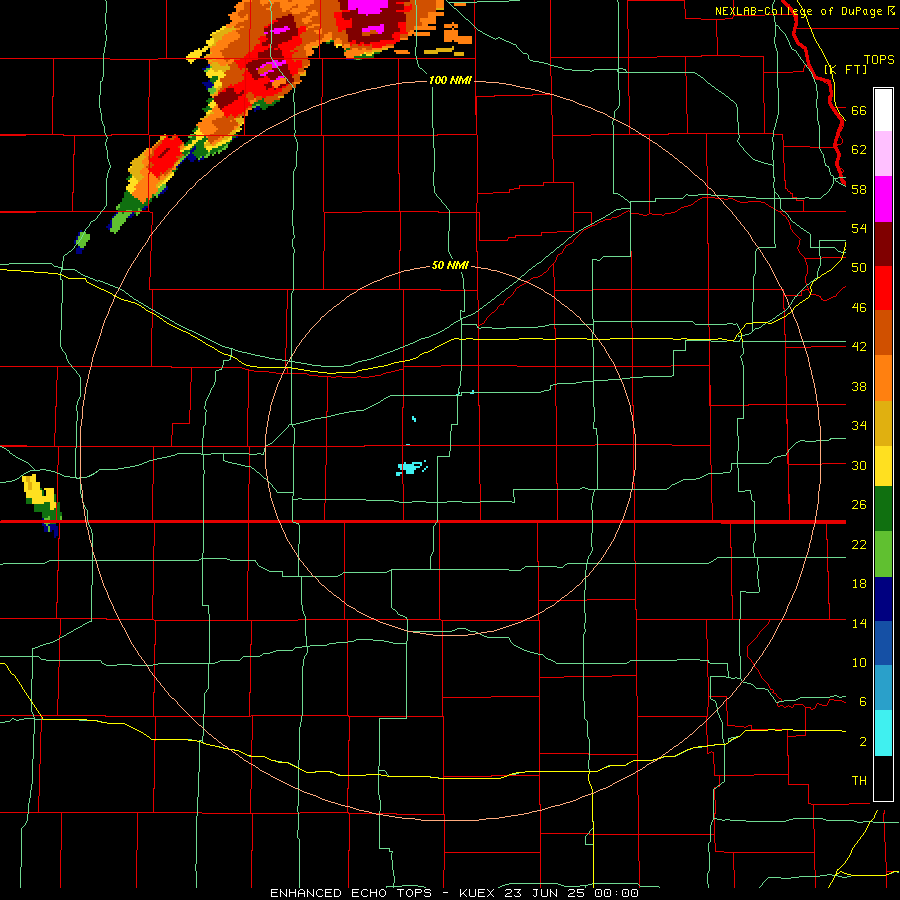Click the 18 legend value
Image resolution: width=900 pixels, height=900 pixels.
click(x=859, y=584)
